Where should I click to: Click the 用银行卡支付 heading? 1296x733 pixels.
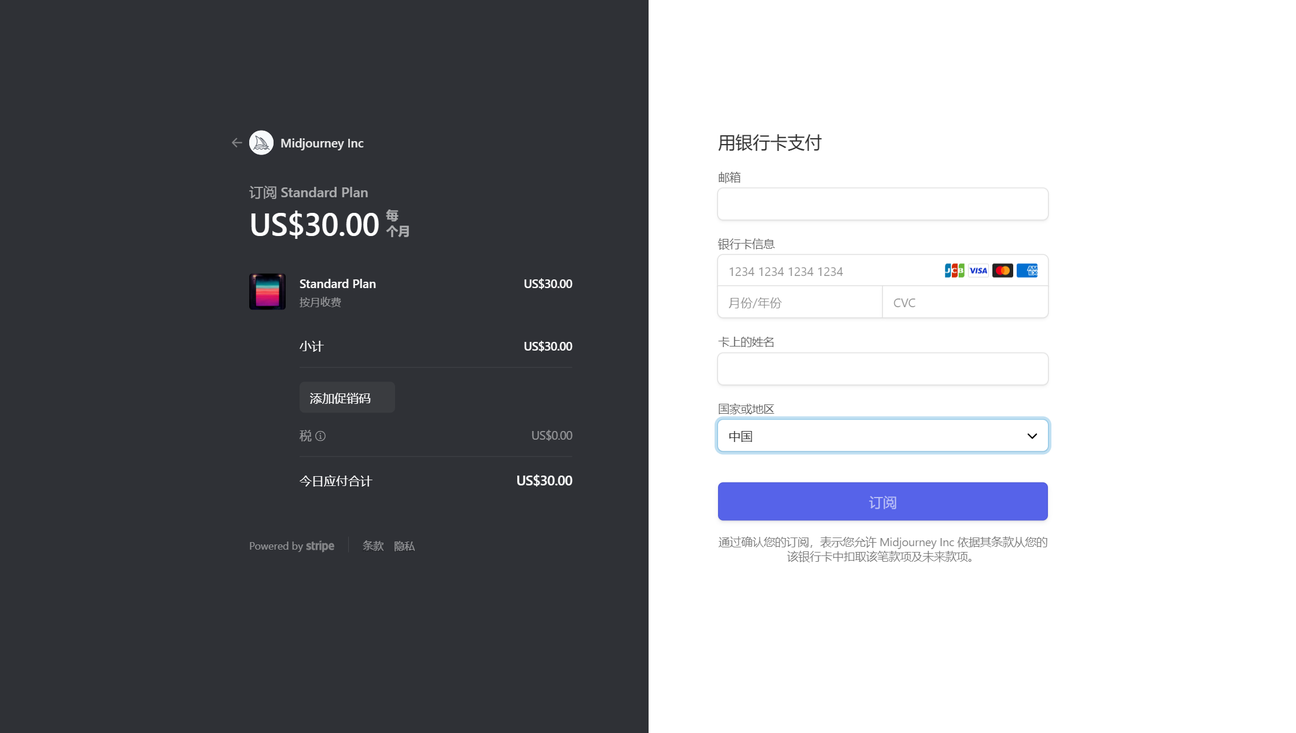tap(770, 143)
